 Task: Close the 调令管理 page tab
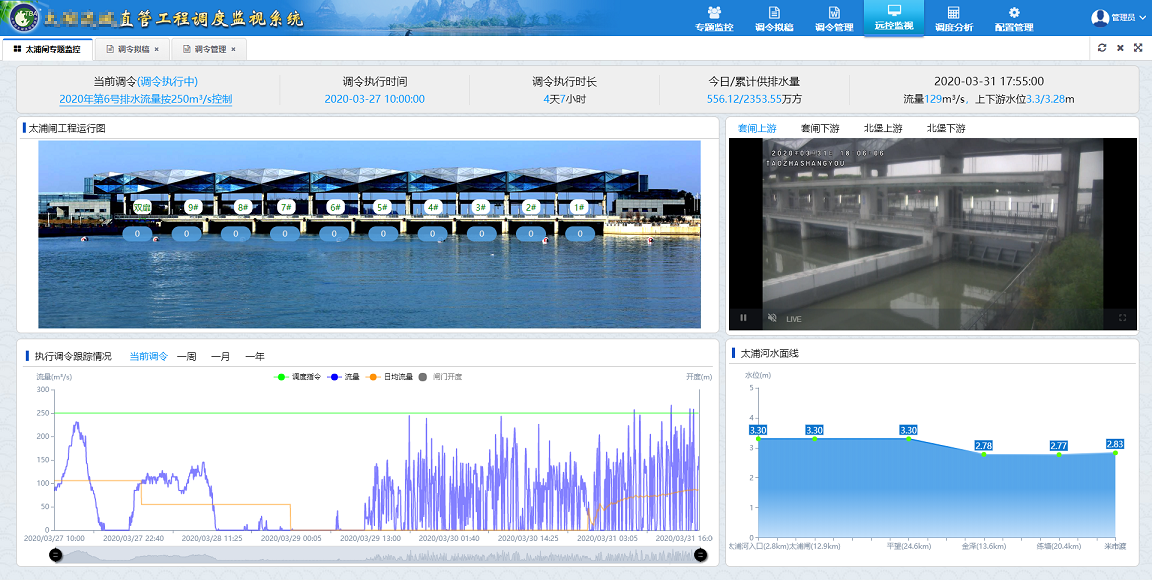click(233, 49)
